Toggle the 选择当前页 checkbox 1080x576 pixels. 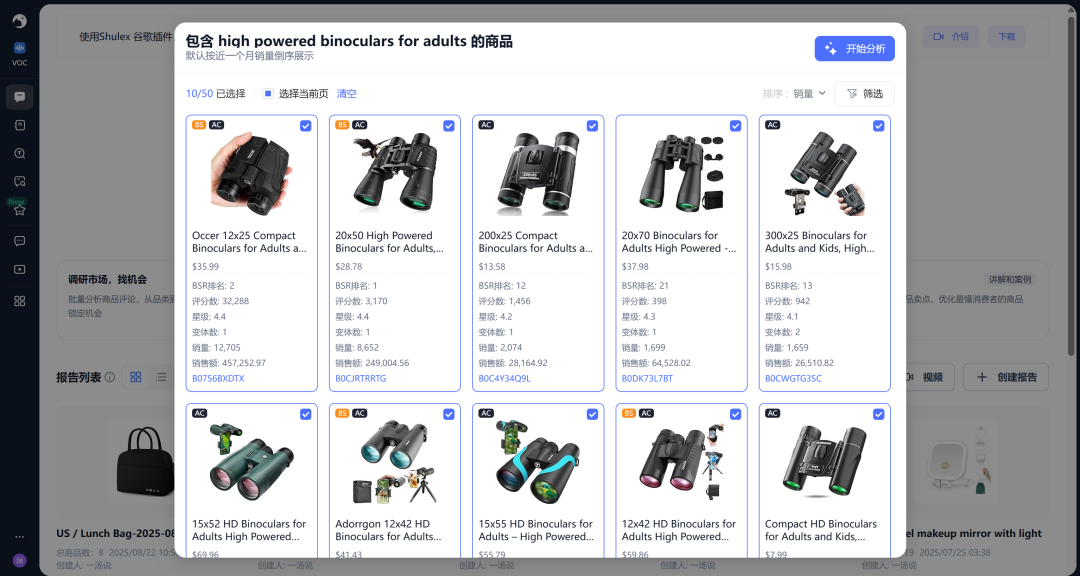point(268,94)
